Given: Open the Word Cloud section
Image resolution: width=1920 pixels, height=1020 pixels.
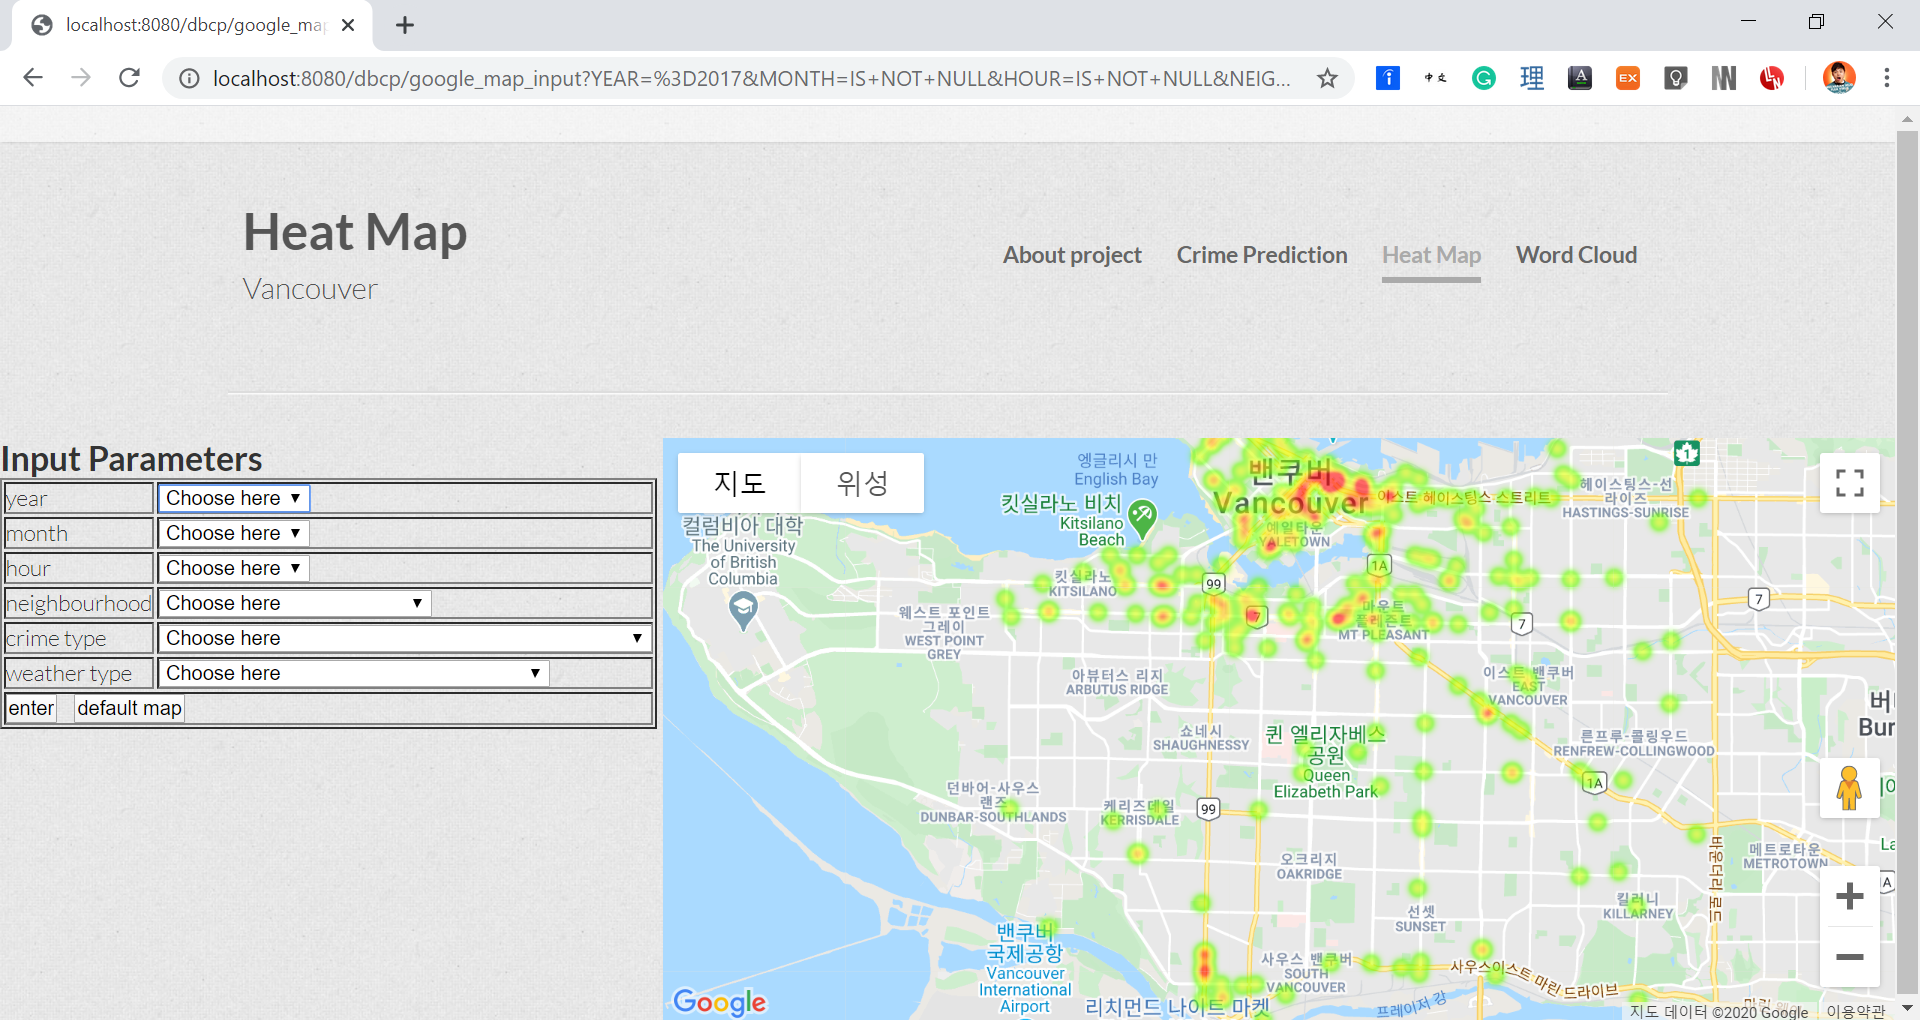Looking at the screenshot, I should [x=1576, y=255].
